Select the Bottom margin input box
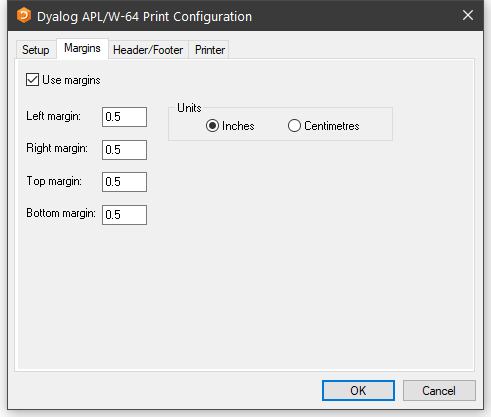 click(124, 215)
